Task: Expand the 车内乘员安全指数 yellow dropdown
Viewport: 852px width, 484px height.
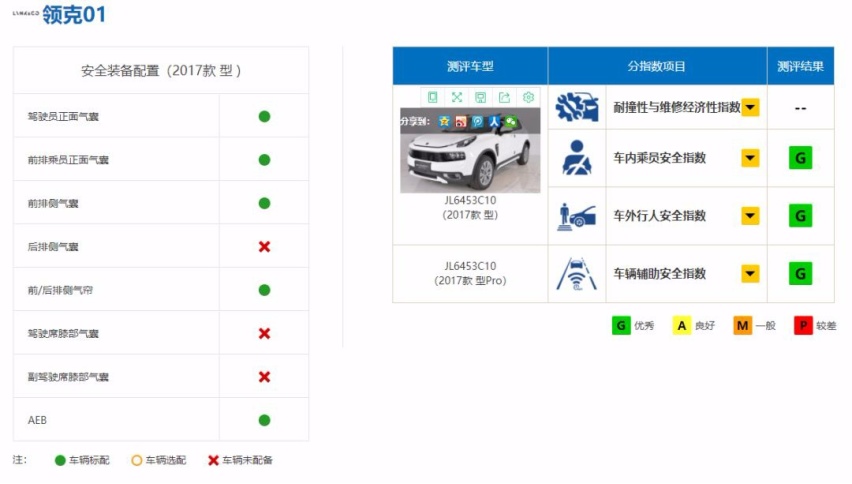Action: point(750,158)
